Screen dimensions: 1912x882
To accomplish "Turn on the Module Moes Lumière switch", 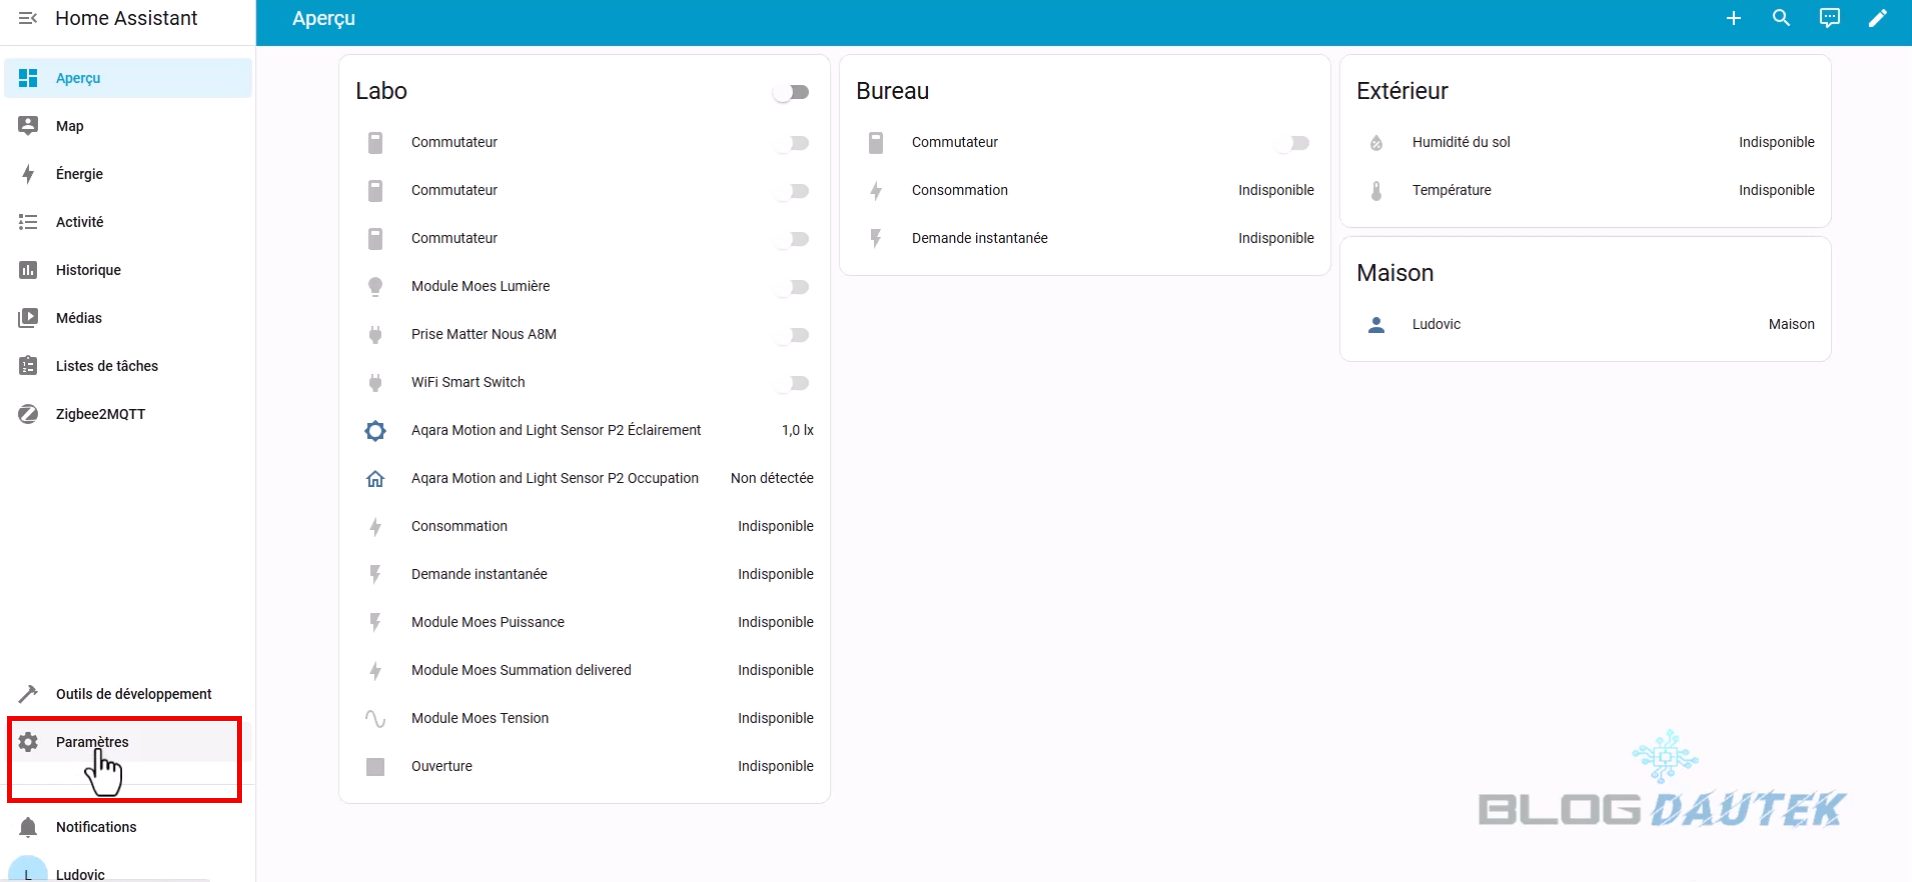I will click(793, 287).
